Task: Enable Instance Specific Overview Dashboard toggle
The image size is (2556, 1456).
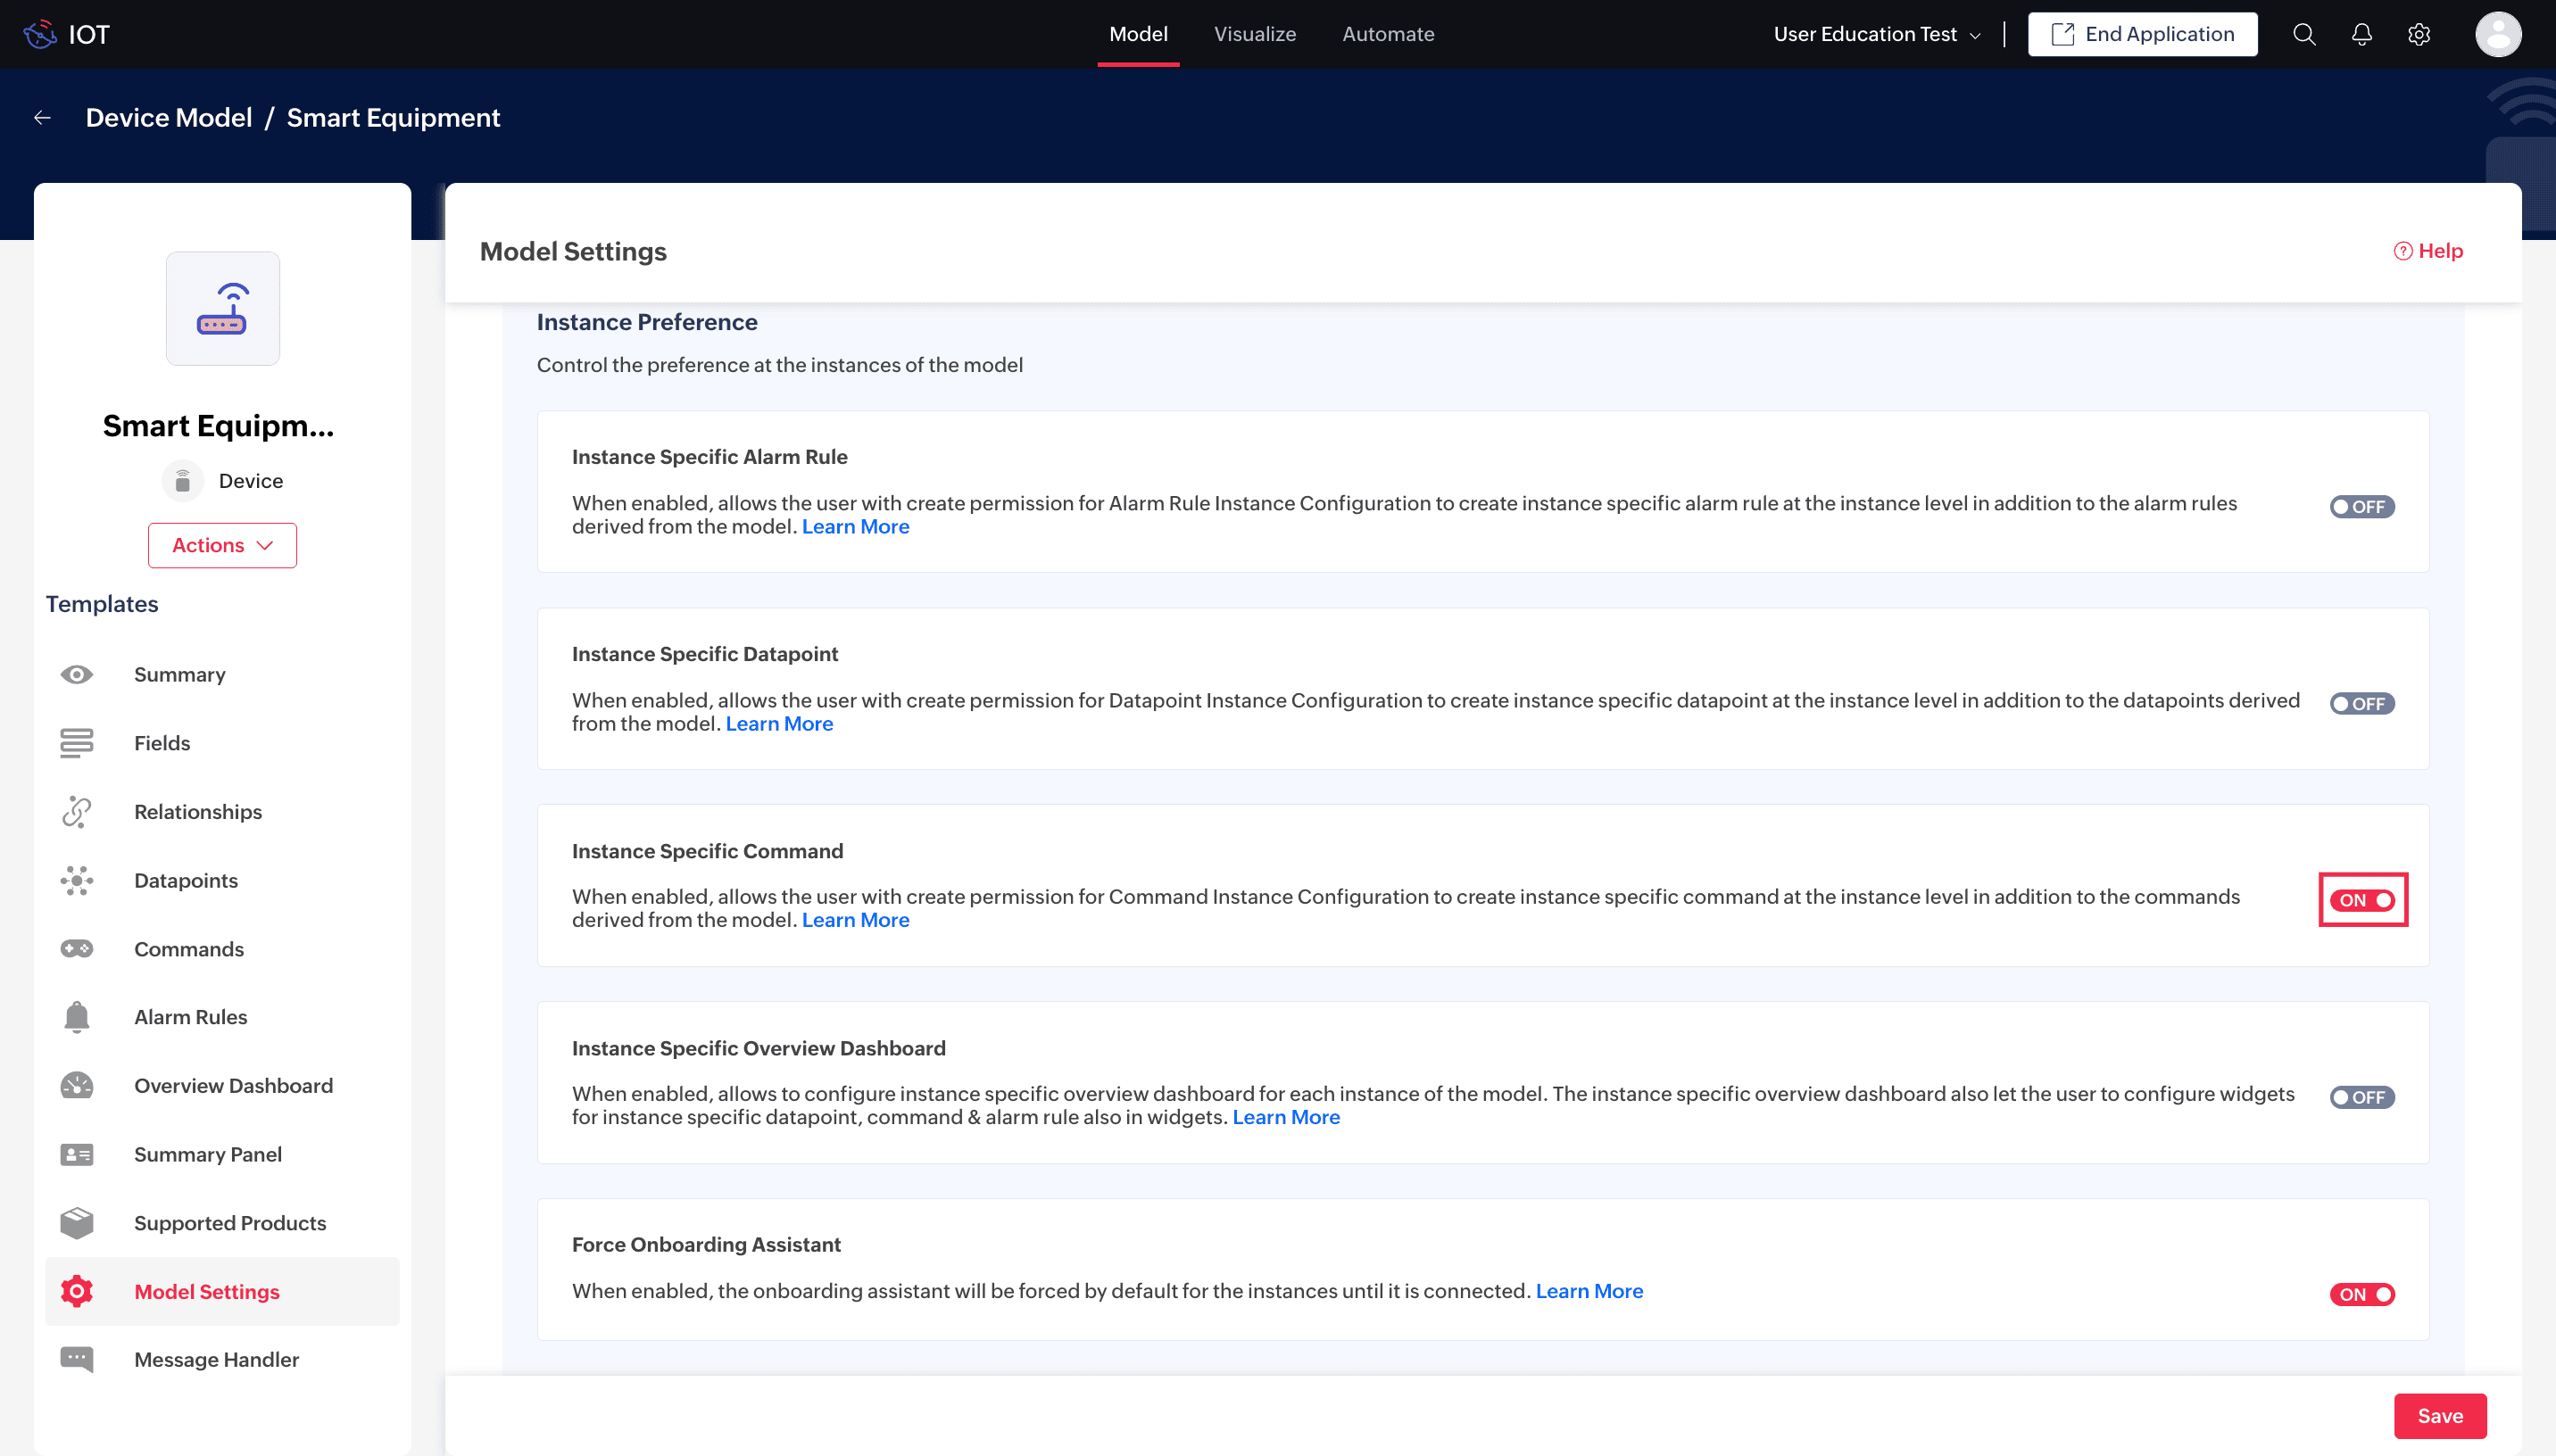Action: tap(2361, 1097)
